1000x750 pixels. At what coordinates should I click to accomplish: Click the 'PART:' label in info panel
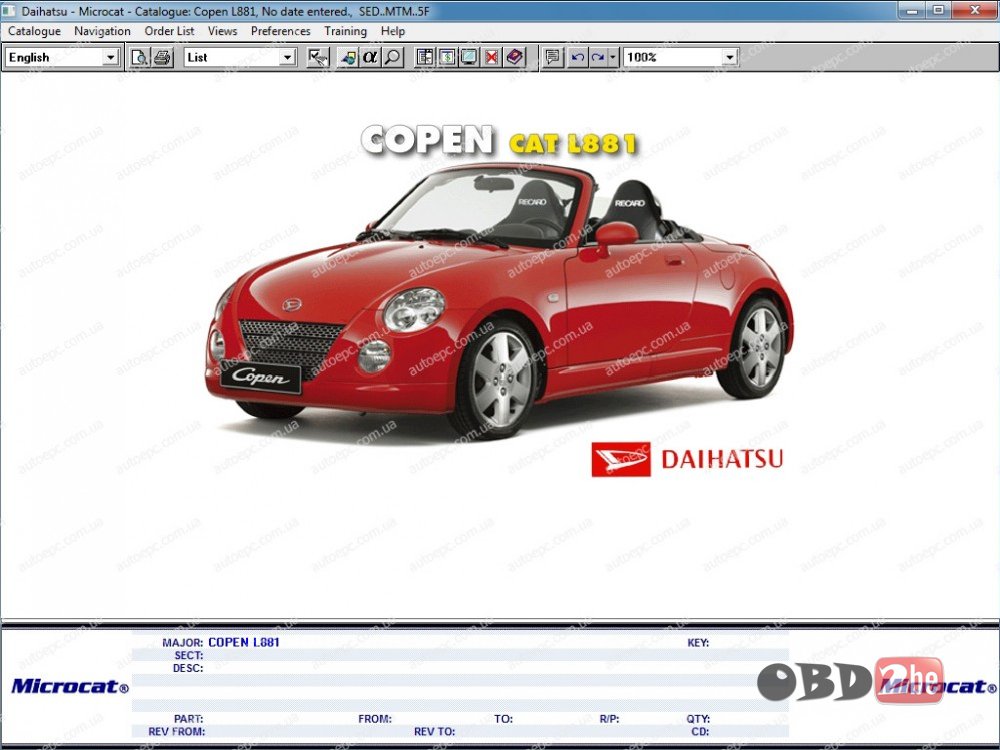tap(188, 719)
